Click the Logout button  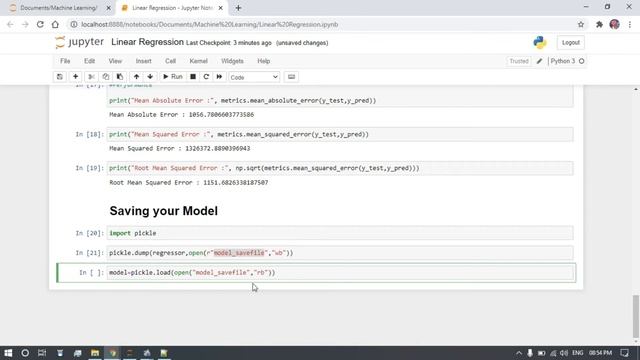coord(571,42)
